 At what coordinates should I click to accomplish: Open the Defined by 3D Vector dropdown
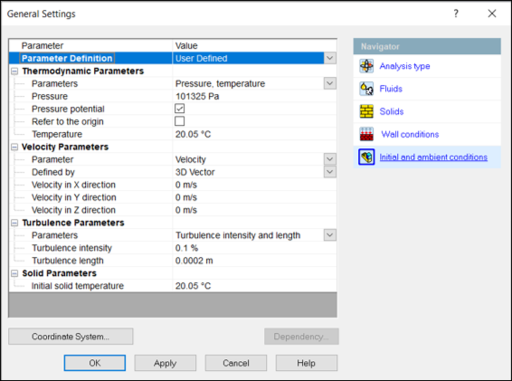(x=330, y=172)
